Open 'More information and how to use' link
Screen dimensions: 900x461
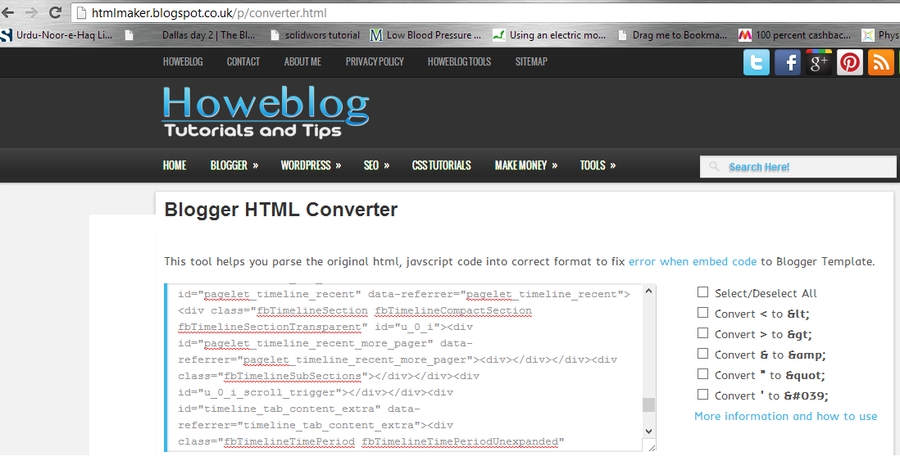[785, 416]
